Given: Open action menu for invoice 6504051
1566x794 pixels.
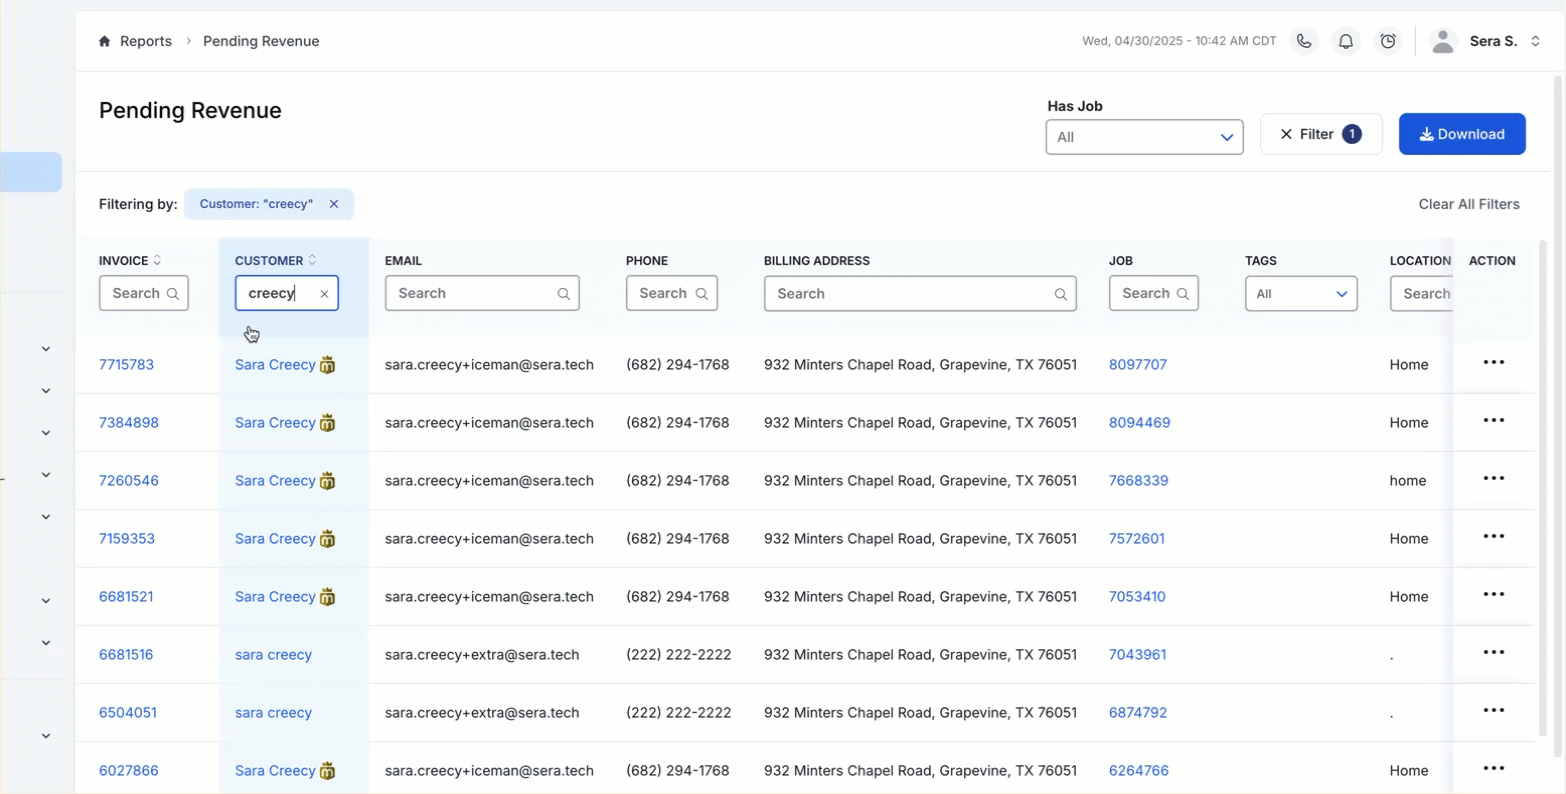Looking at the screenshot, I should pyautogui.click(x=1494, y=710).
